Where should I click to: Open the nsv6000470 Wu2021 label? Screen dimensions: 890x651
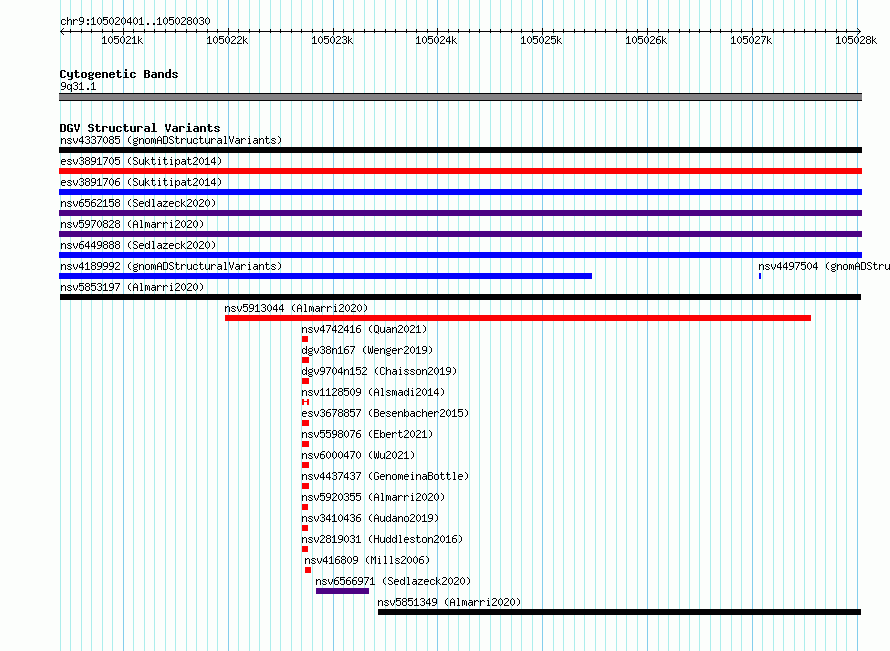click(358, 455)
